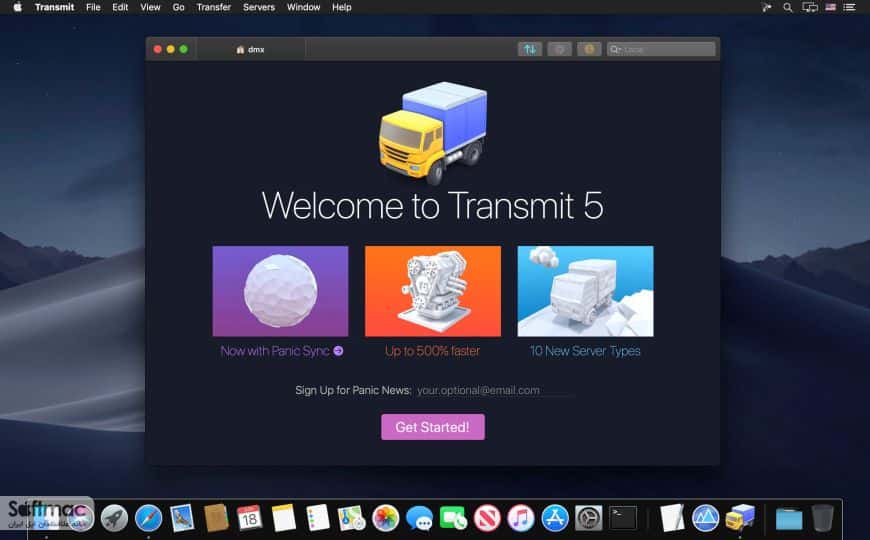This screenshot has width=870, height=540.
Task: Open Notification Center from the menu bar
Action: tap(849, 7)
